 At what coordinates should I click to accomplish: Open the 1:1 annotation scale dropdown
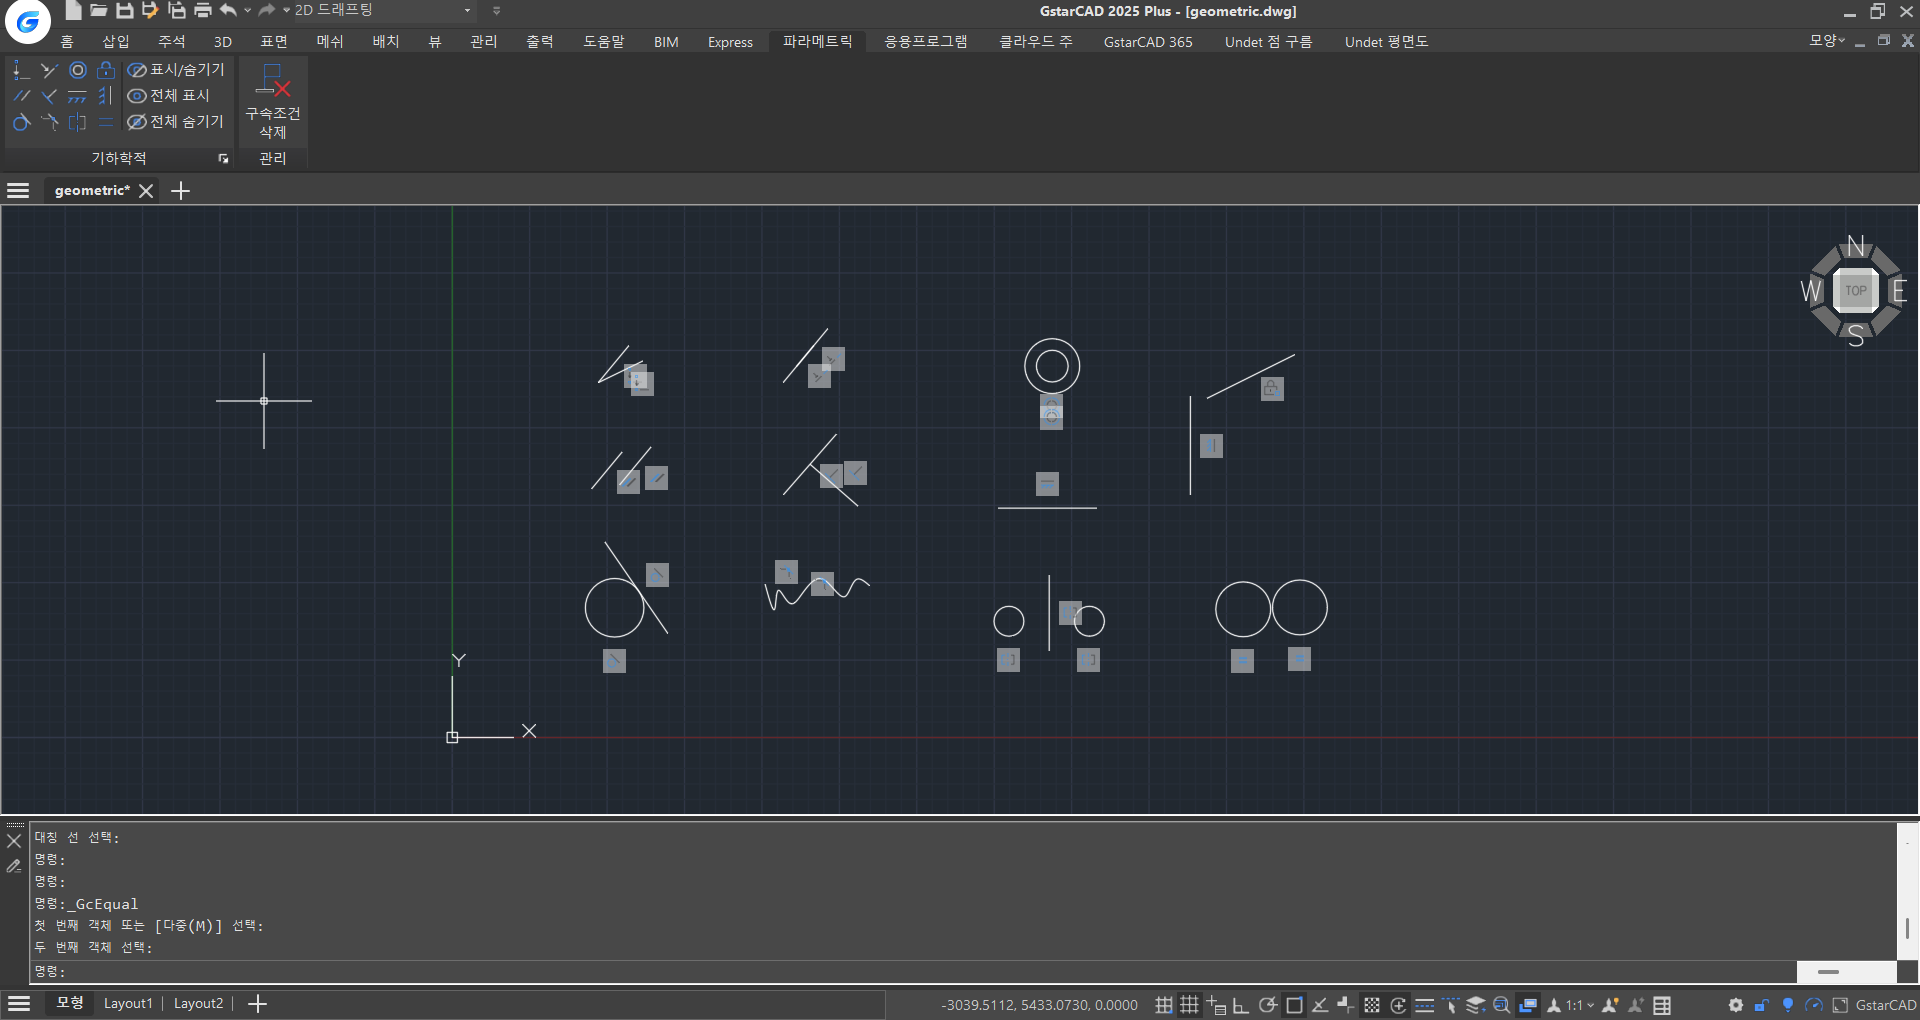[x=1580, y=1005]
